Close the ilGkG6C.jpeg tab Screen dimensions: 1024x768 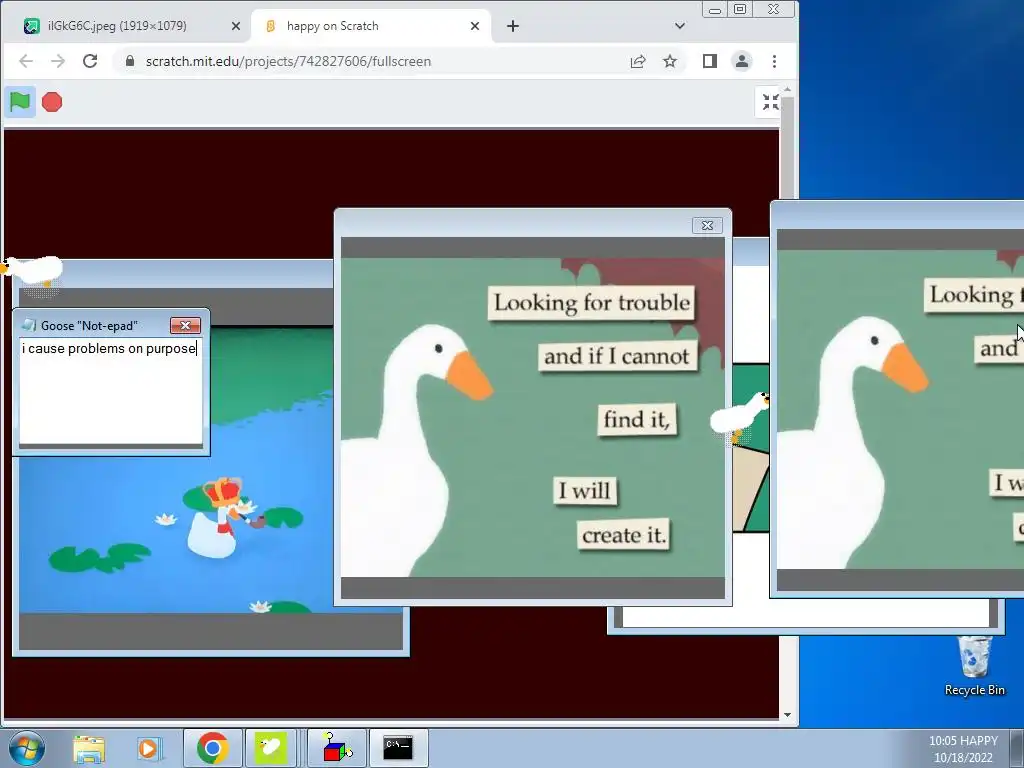point(236,26)
